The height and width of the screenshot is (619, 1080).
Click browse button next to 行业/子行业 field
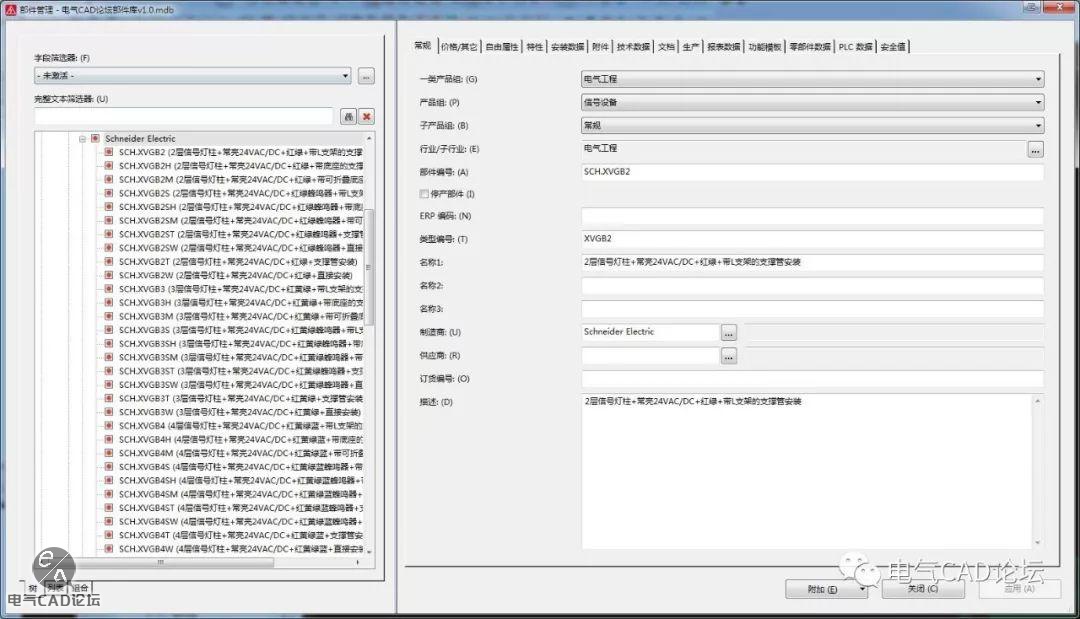click(1035, 149)
